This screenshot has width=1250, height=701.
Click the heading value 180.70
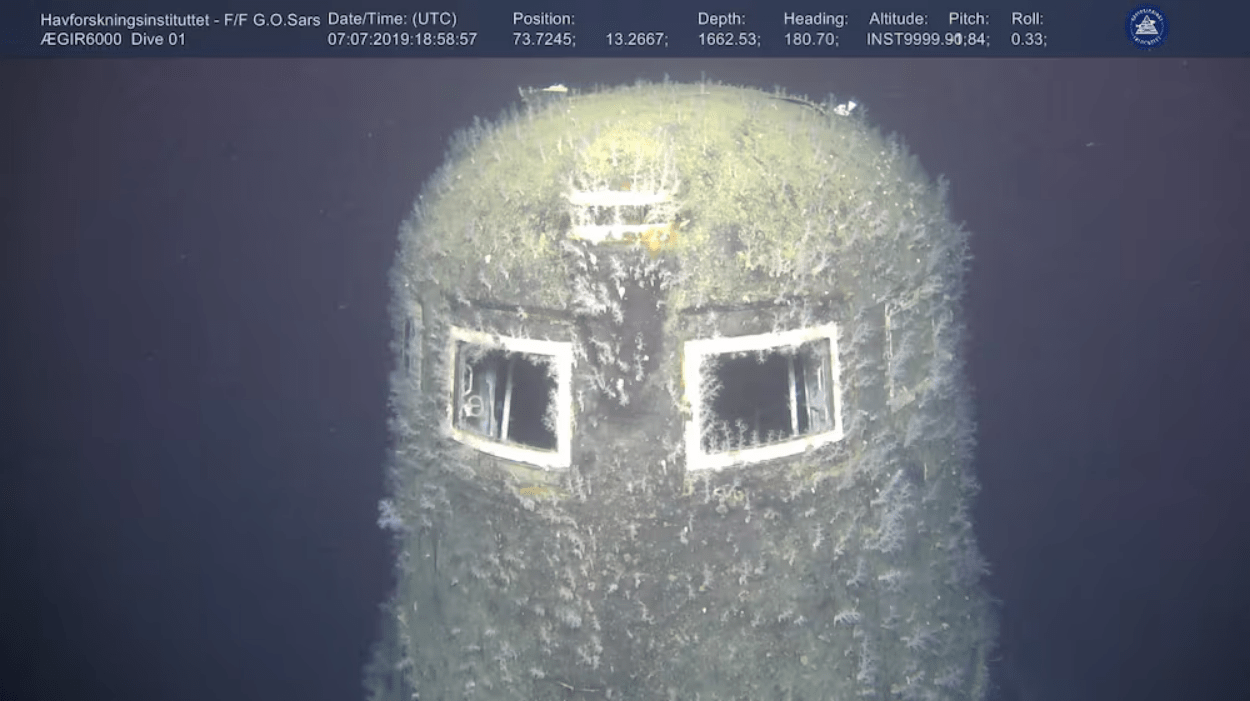click(x=812, y=39)
